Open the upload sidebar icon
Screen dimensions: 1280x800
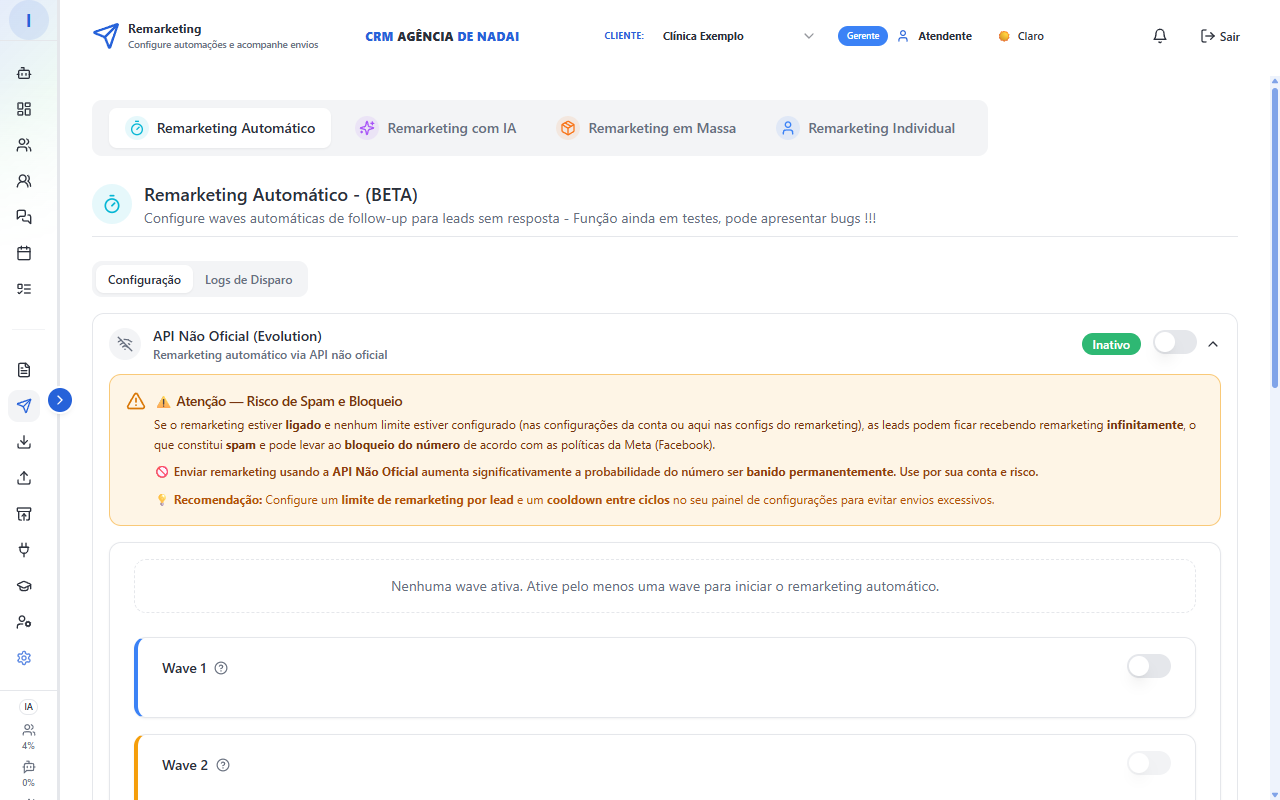tap(24, 478)
